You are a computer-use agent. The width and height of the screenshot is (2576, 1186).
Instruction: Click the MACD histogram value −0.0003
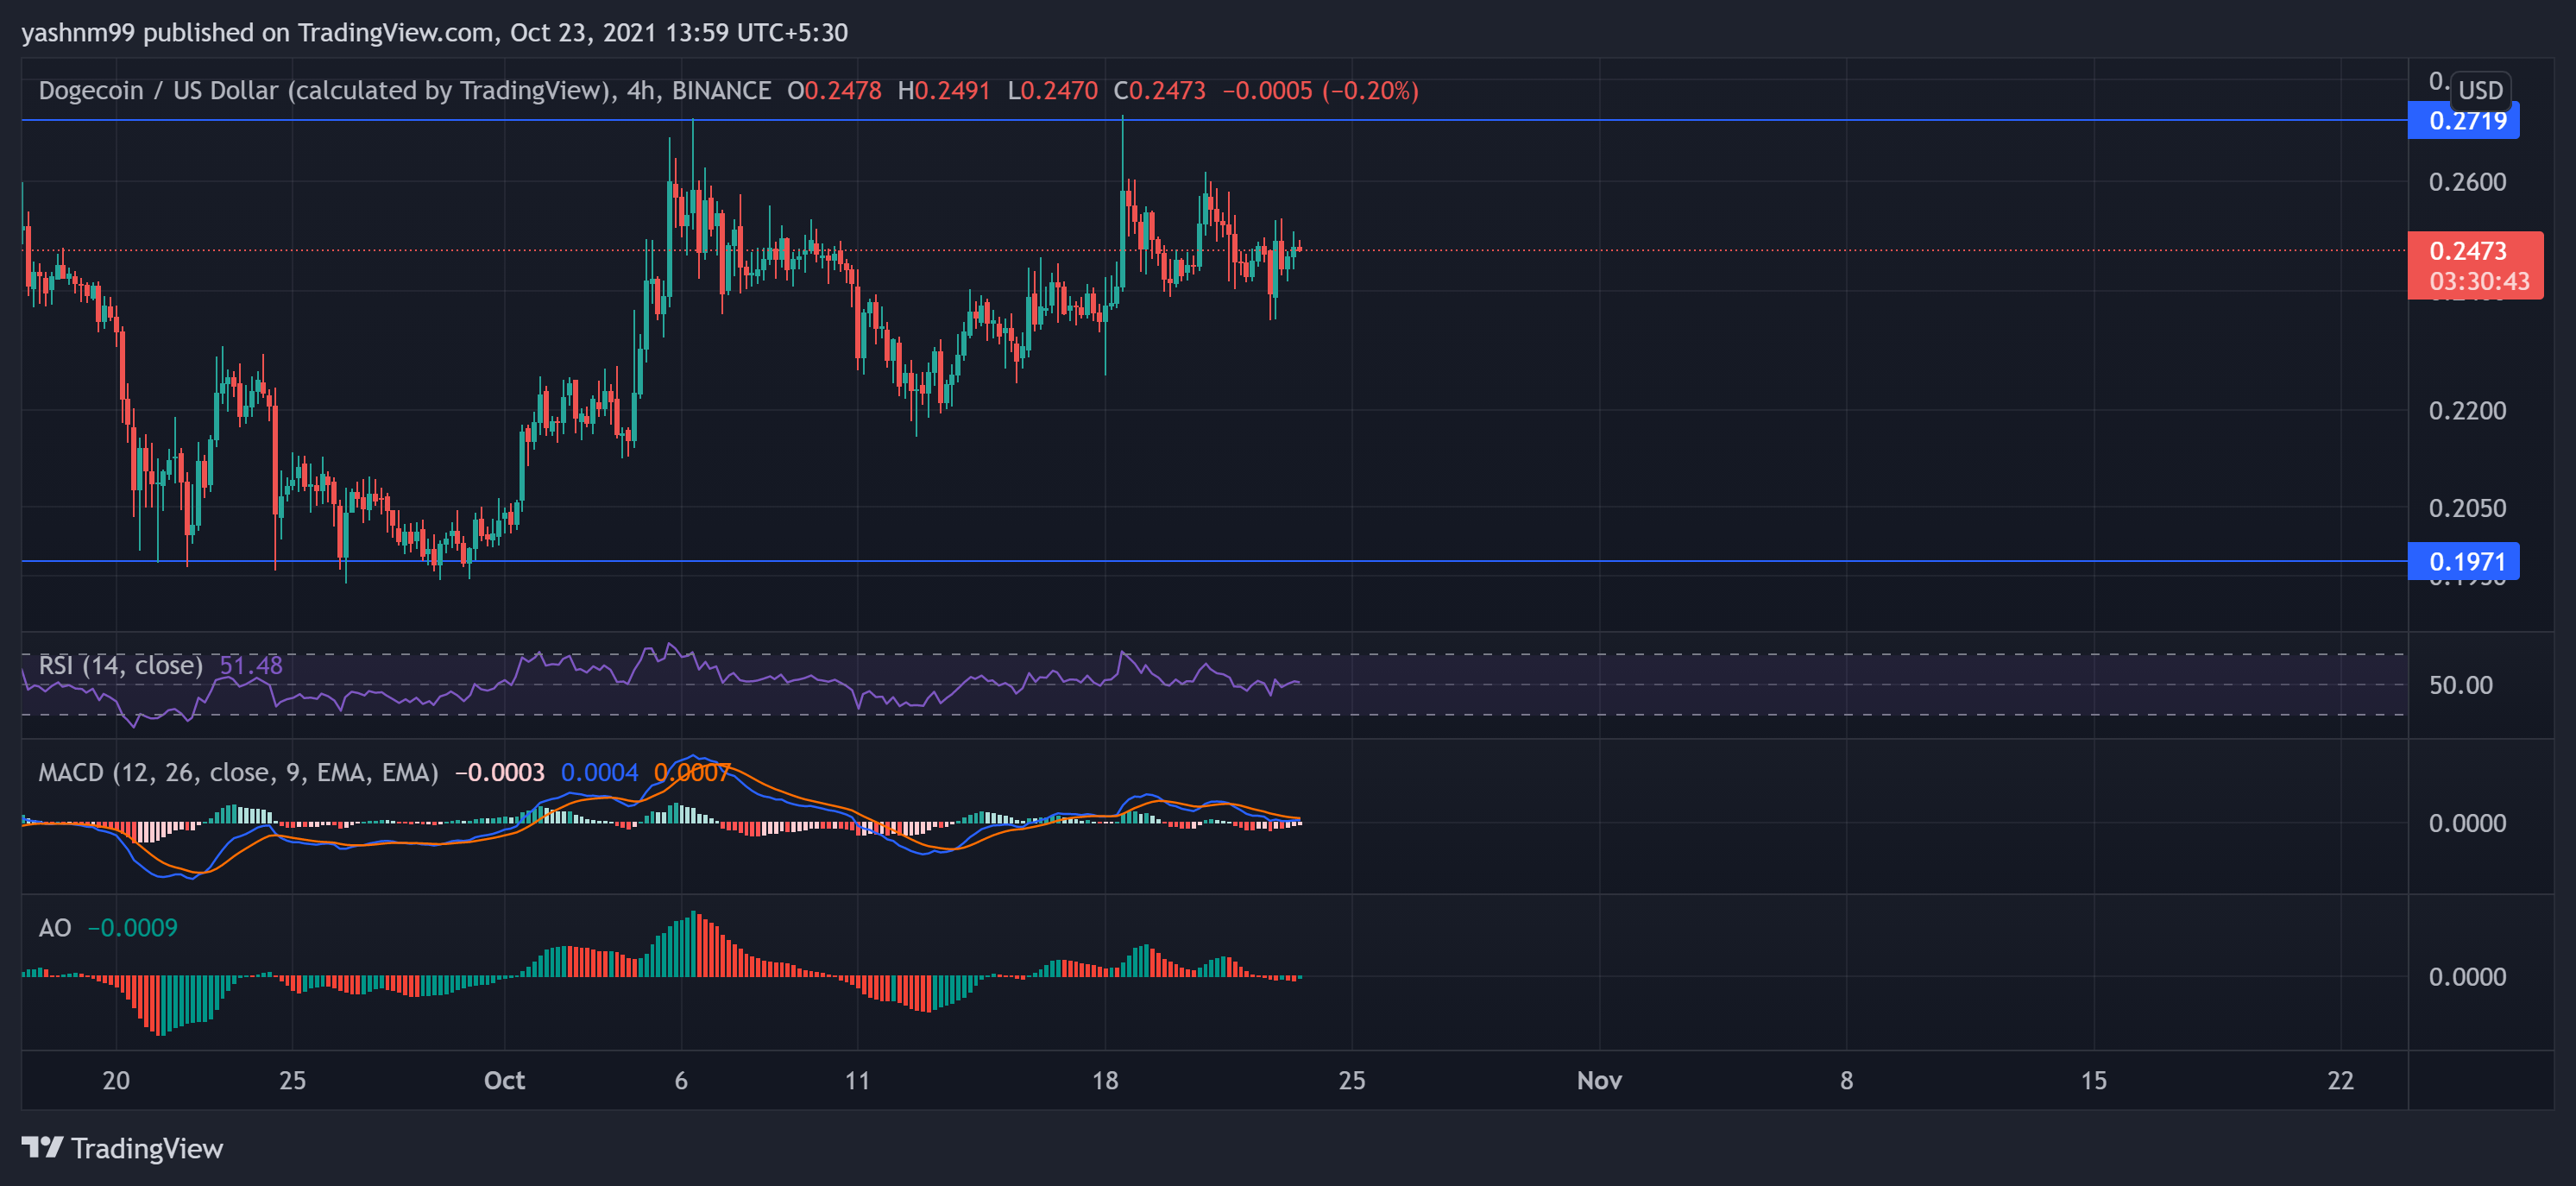[x=499, y=772]
